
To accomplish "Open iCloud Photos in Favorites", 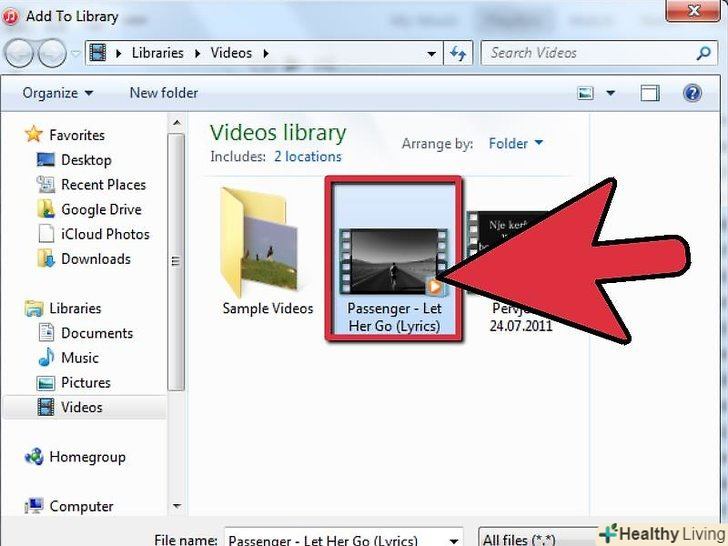I will point(93,234).
